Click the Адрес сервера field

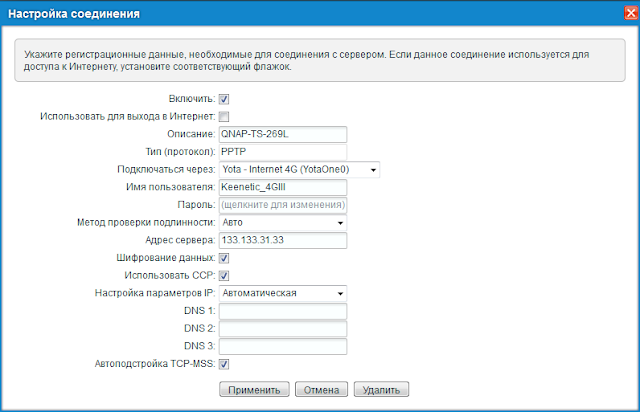[283, 241]
